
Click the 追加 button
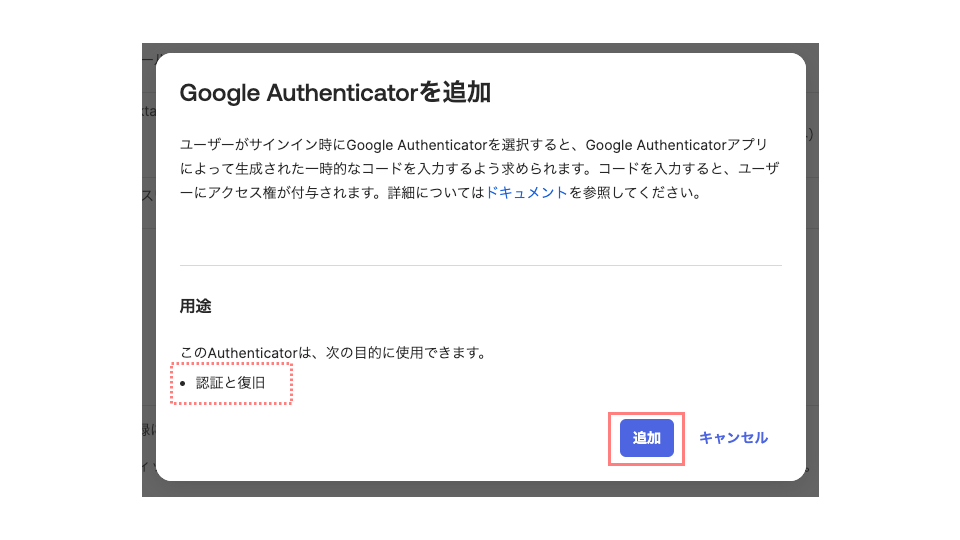point(646,438)
